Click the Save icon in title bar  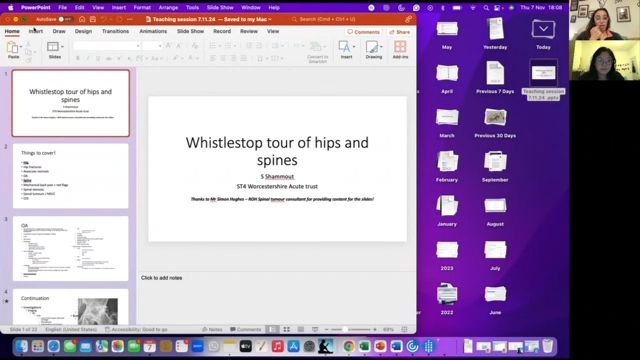point(93,19)
